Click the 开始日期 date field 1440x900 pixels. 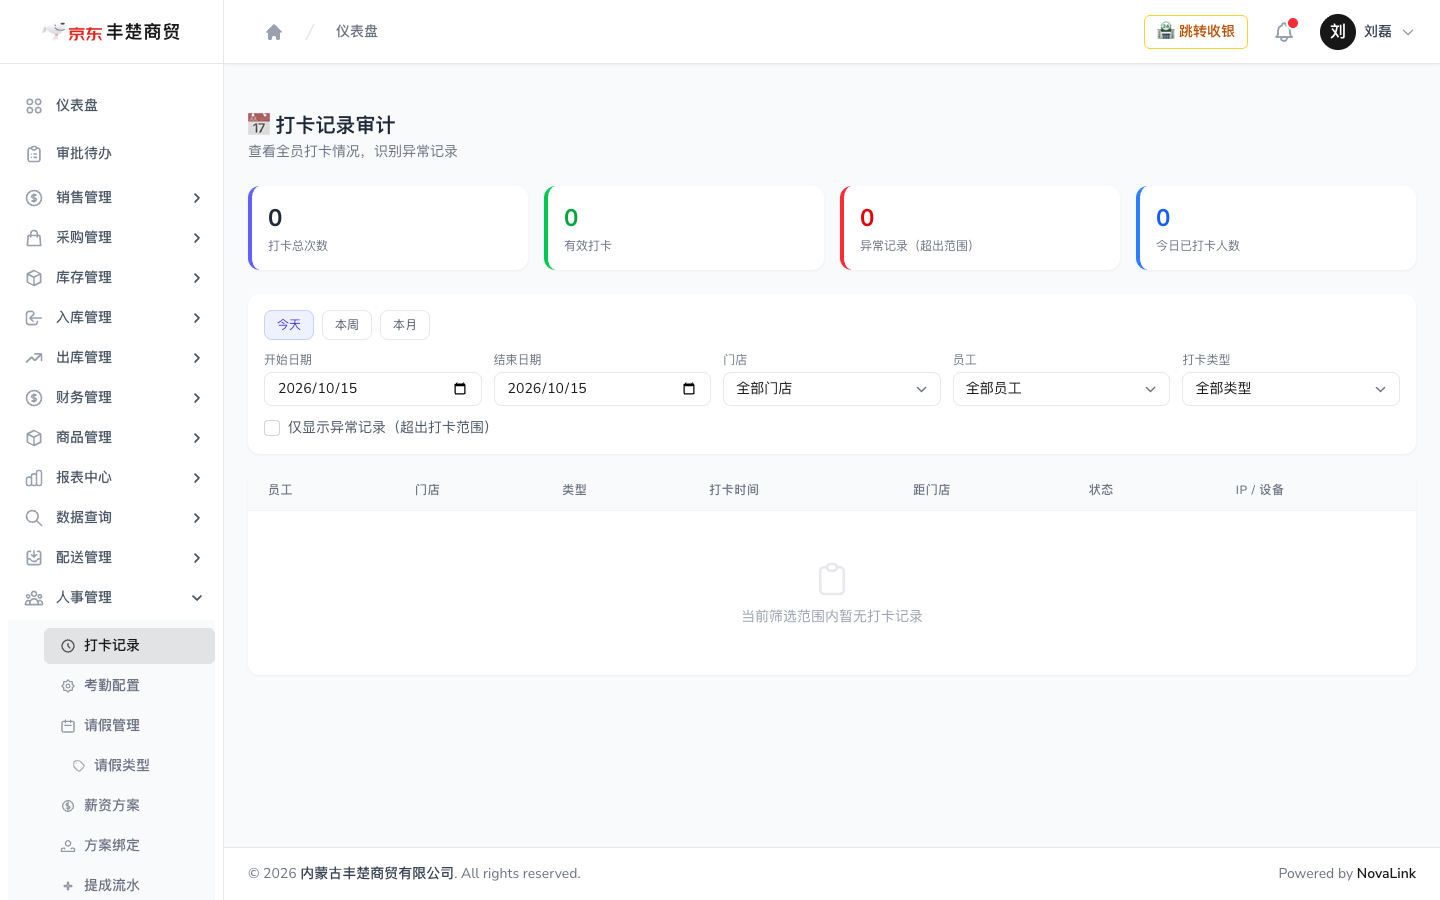[x=373, y=389]
